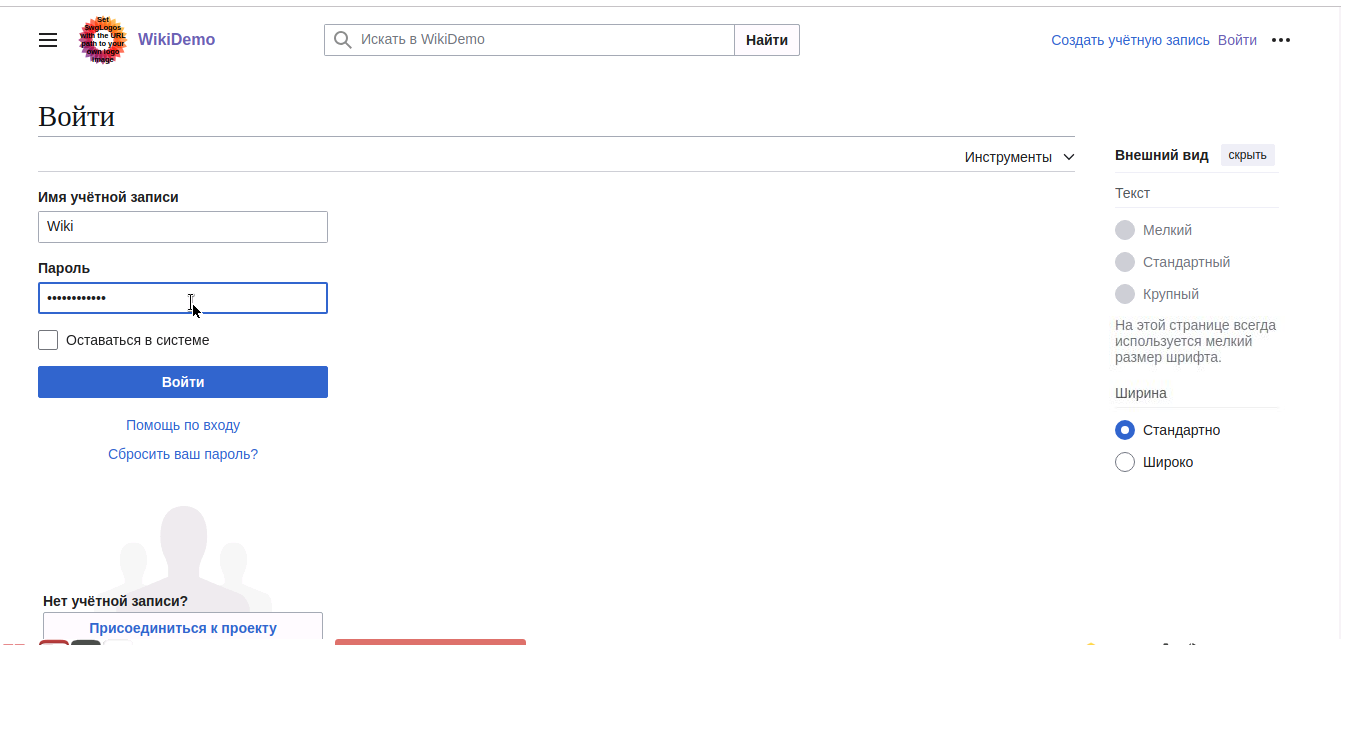Click the 'Найти' search button
Screen dimensions: 1351x737
pyautogui.click(x=766, y=40)
